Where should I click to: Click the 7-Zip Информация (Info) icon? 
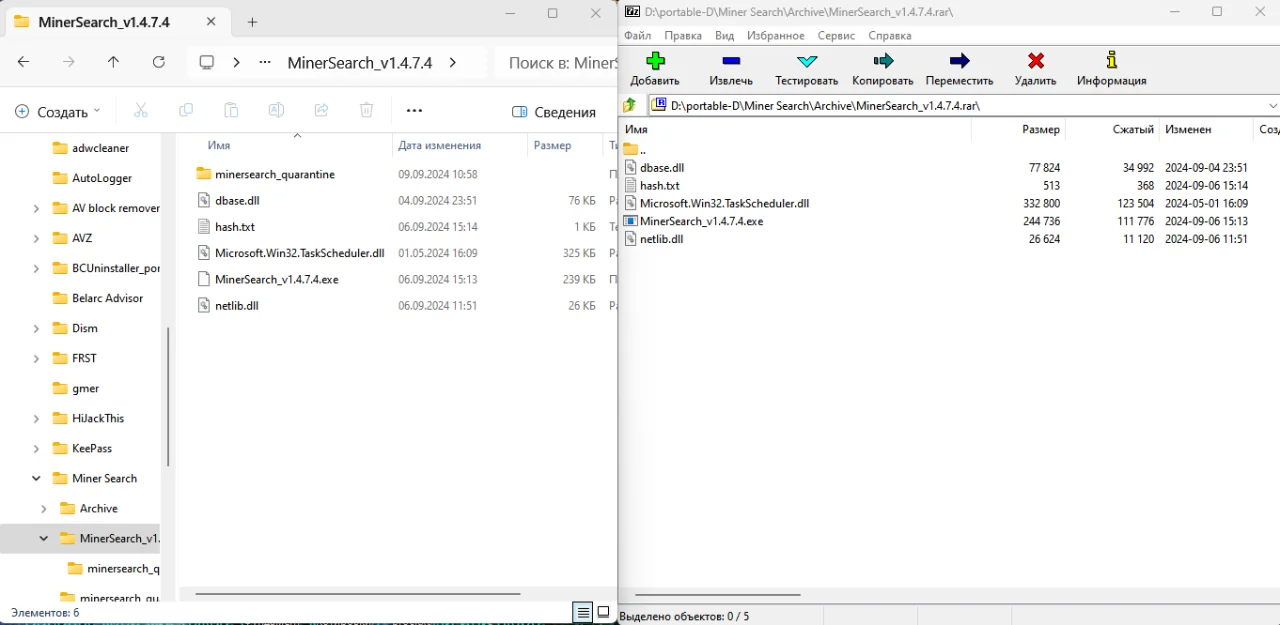[1112, 61]
